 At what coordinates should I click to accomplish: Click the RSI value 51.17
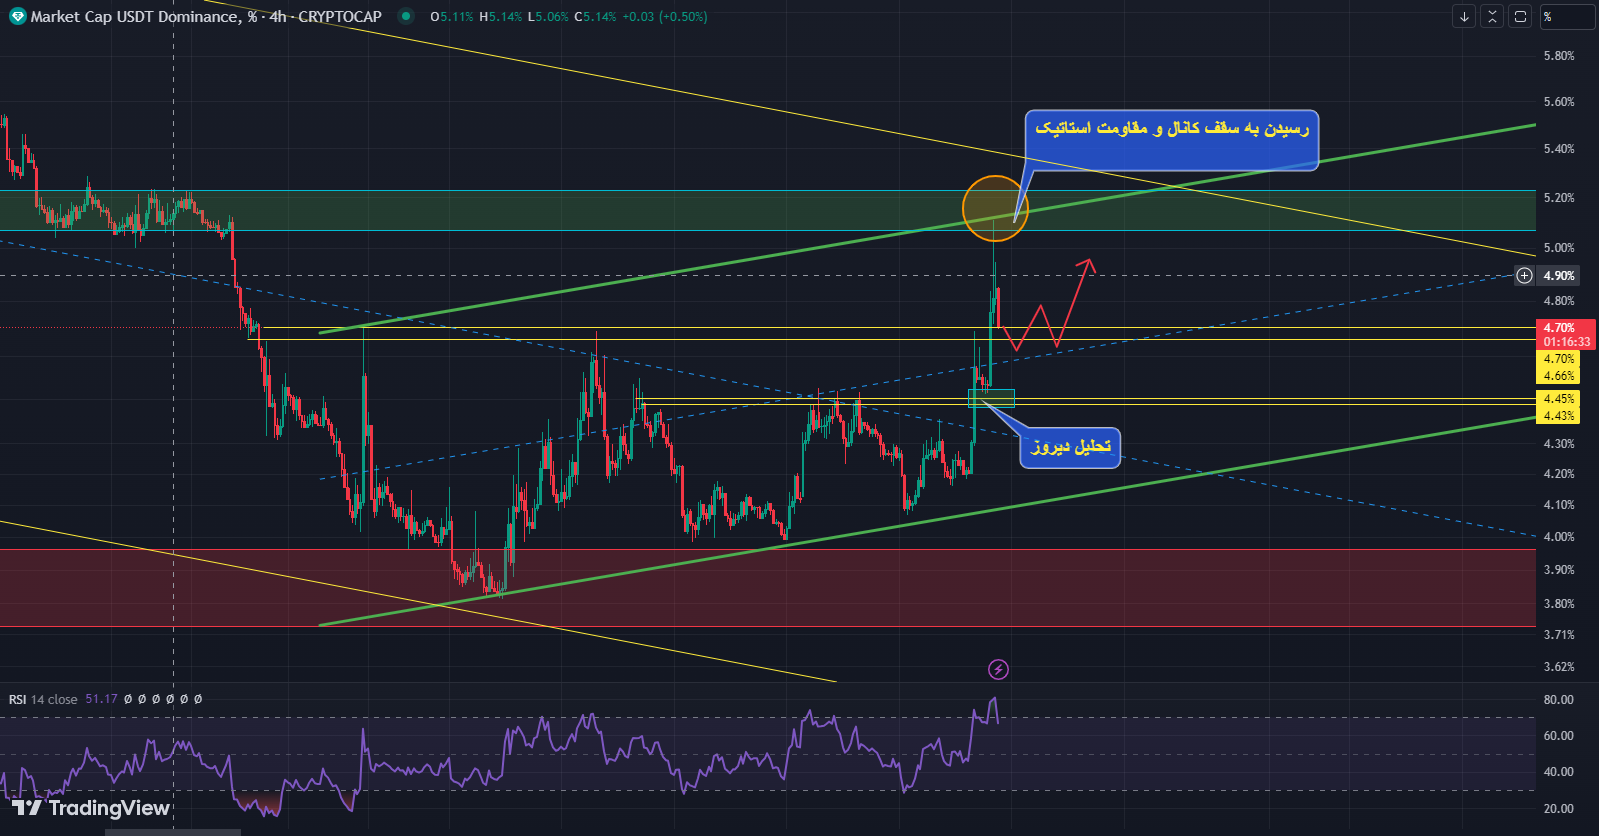pos(101,699)
